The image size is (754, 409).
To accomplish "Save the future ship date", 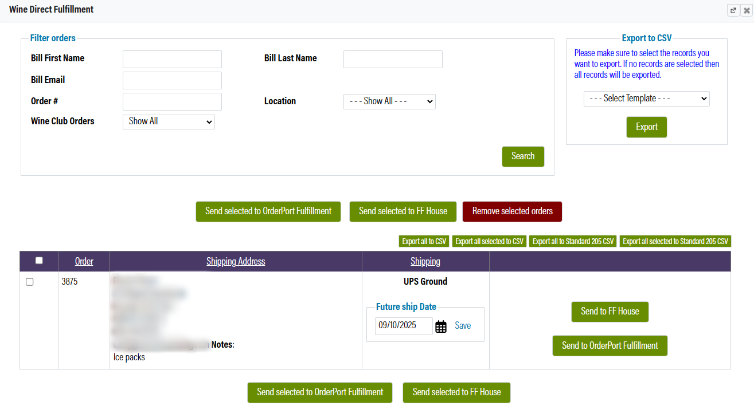I will (463, 326).
